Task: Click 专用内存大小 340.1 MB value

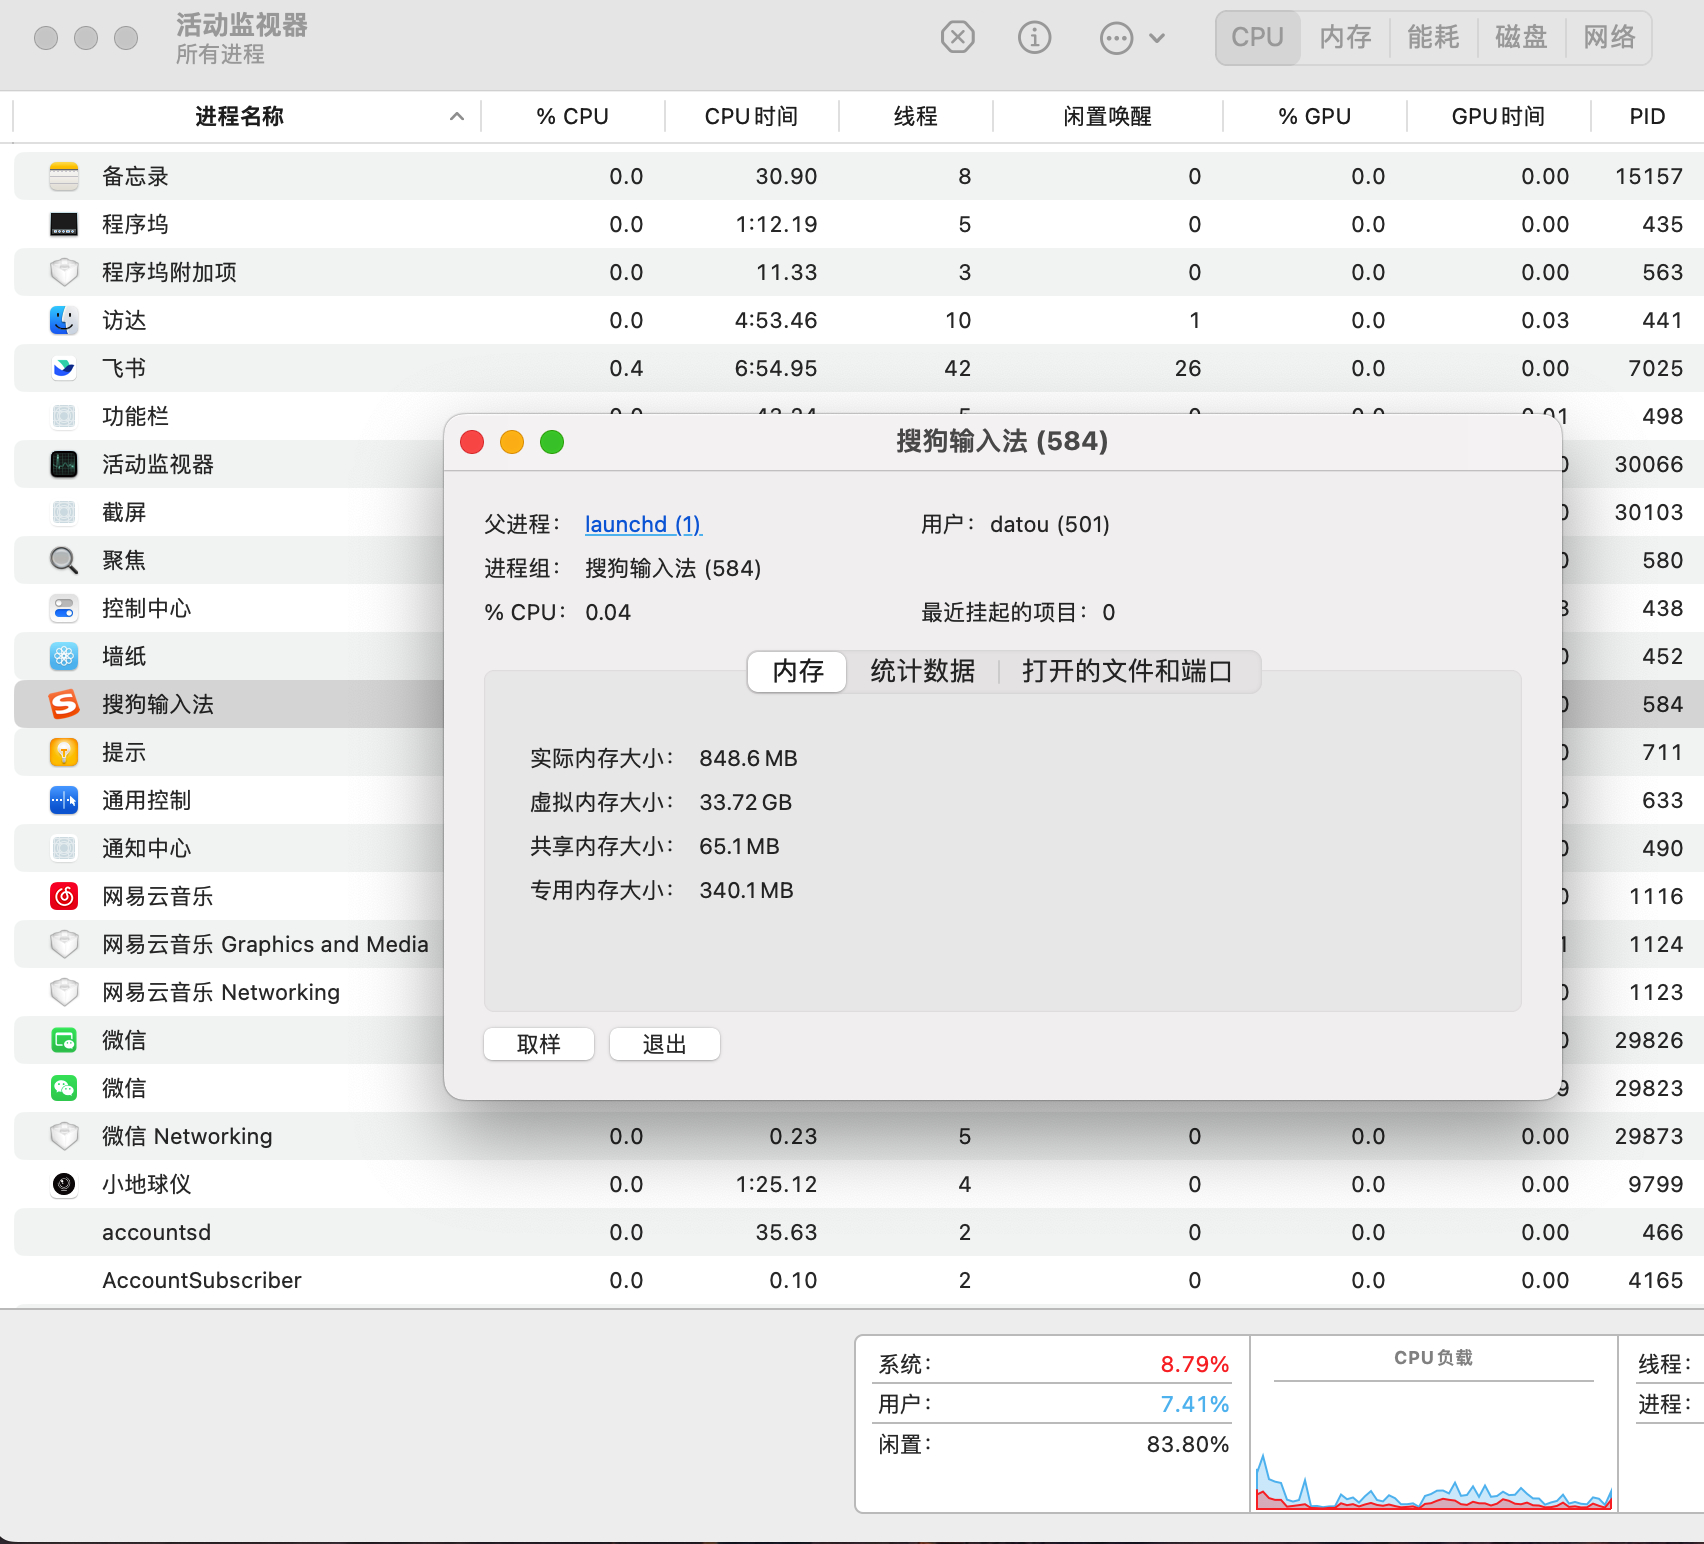Action: (746, 890)
